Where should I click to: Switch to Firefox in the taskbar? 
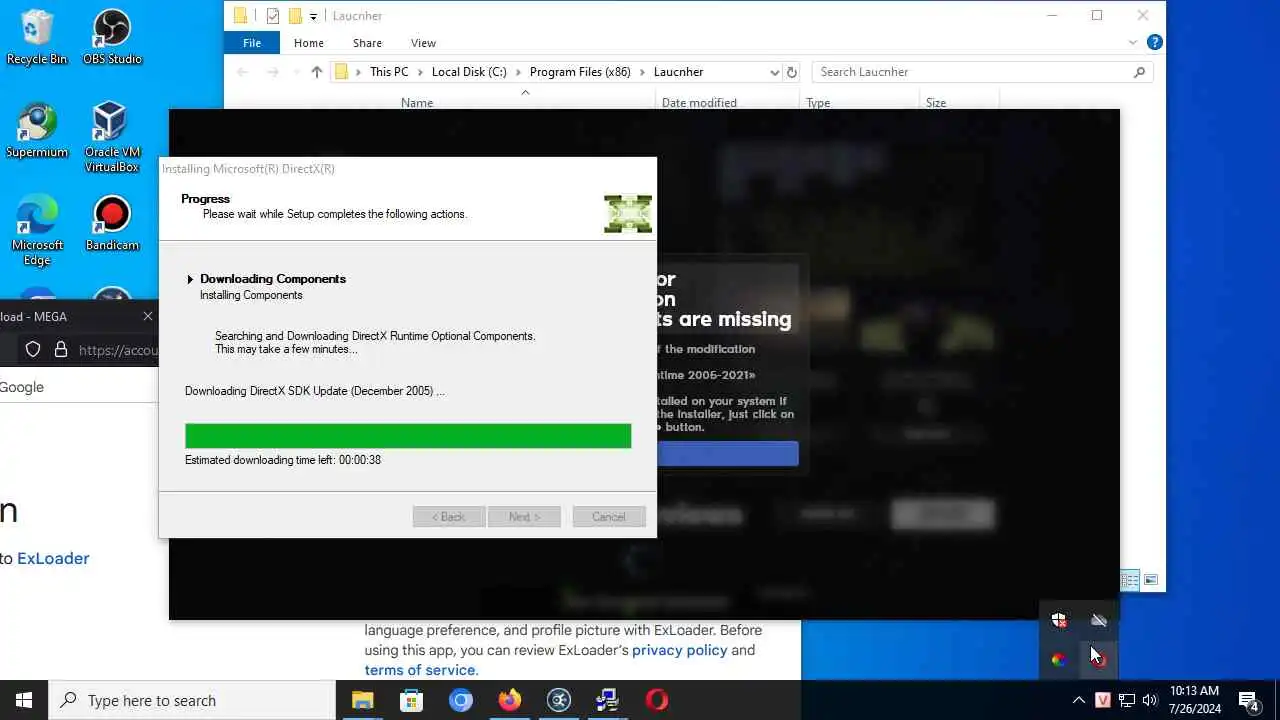(x=509, y=700)
